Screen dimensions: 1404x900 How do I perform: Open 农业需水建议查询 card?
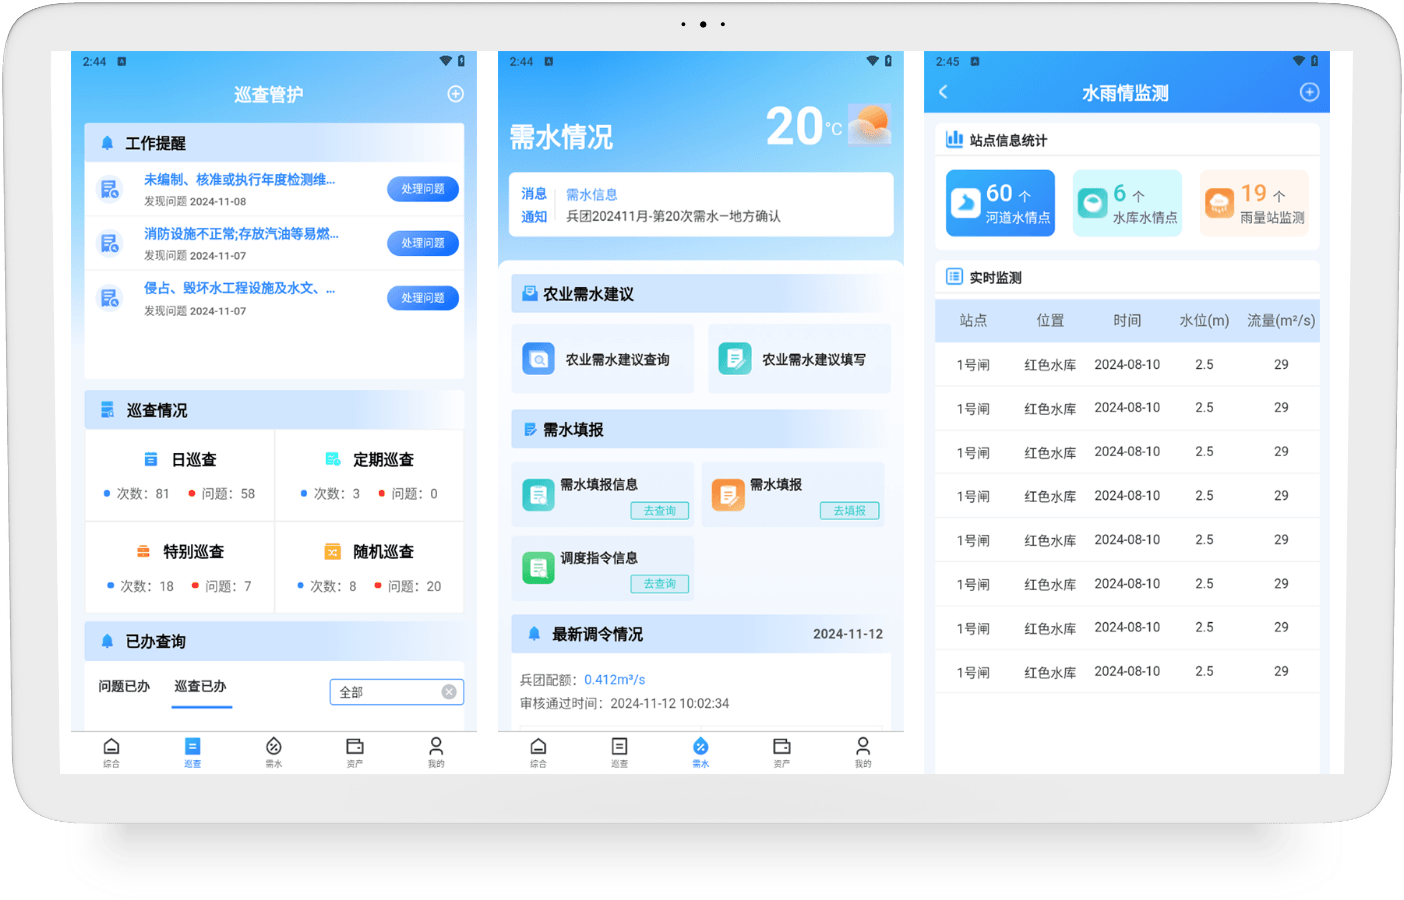tap(602, 358)
